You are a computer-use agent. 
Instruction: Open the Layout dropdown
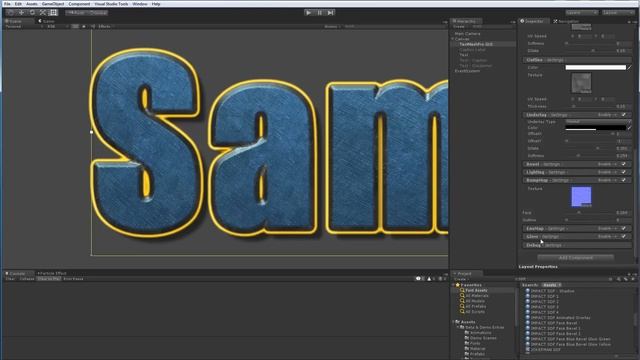[x=618, y=13]
